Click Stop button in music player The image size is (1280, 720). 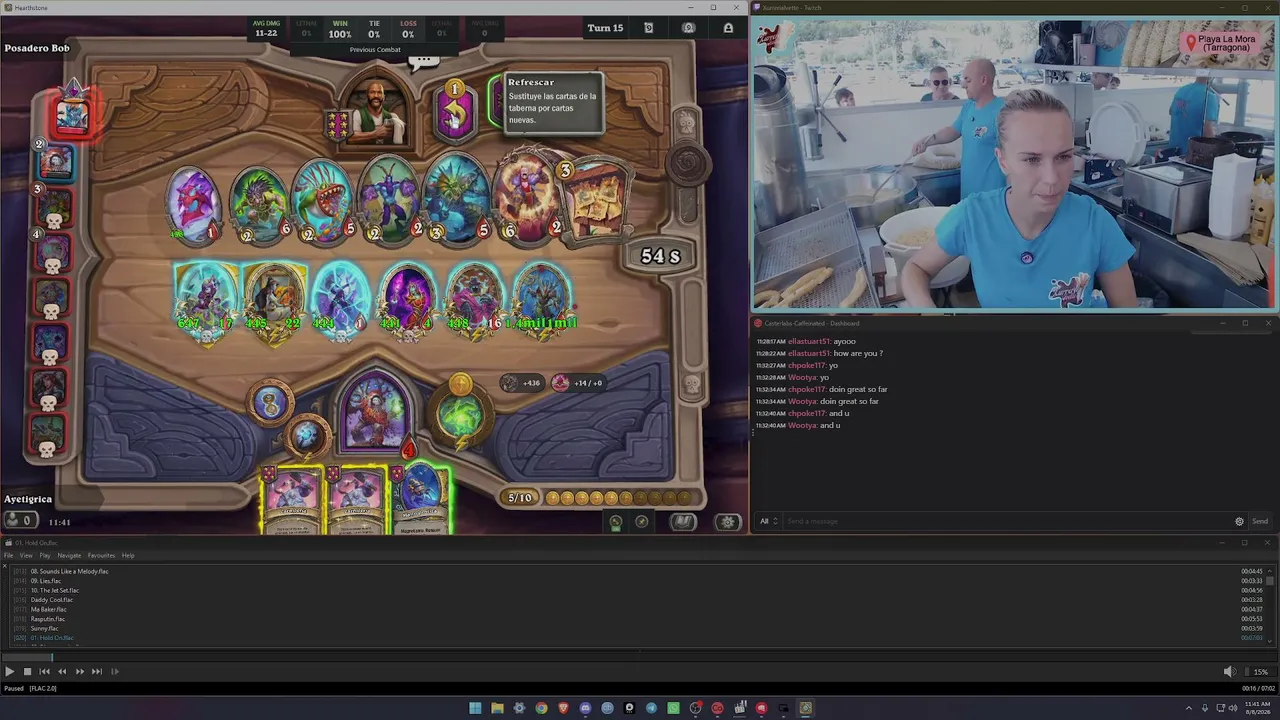click(27, 672)
